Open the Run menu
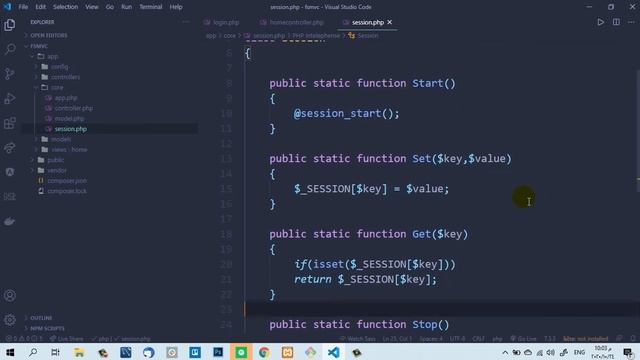640x360 pixels. coord(127,7)
